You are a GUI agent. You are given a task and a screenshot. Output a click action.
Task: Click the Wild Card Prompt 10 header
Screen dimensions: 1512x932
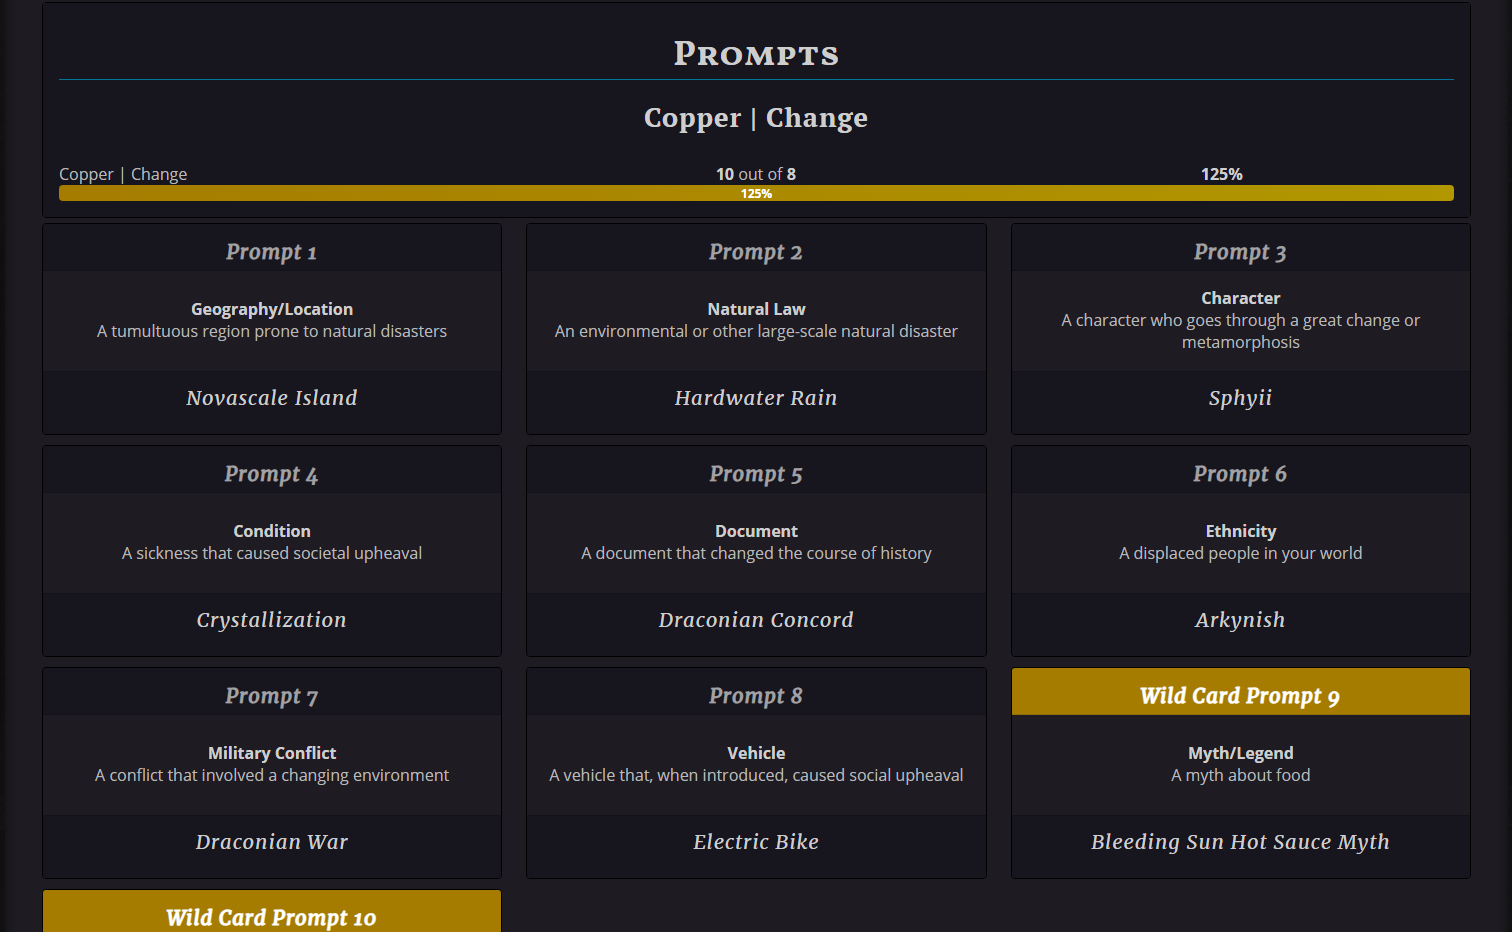[x=271, y=912]
